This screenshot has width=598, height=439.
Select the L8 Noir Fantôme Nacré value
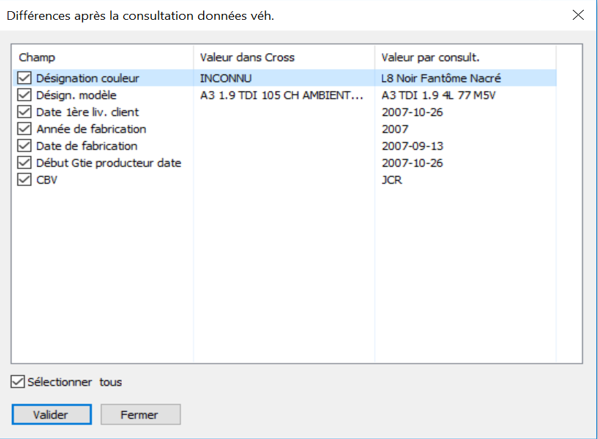point(441,78)
